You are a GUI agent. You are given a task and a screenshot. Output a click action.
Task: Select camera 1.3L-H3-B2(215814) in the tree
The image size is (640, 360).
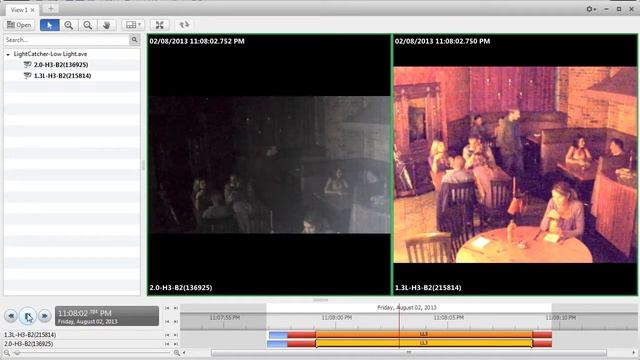tap(62, 76)
